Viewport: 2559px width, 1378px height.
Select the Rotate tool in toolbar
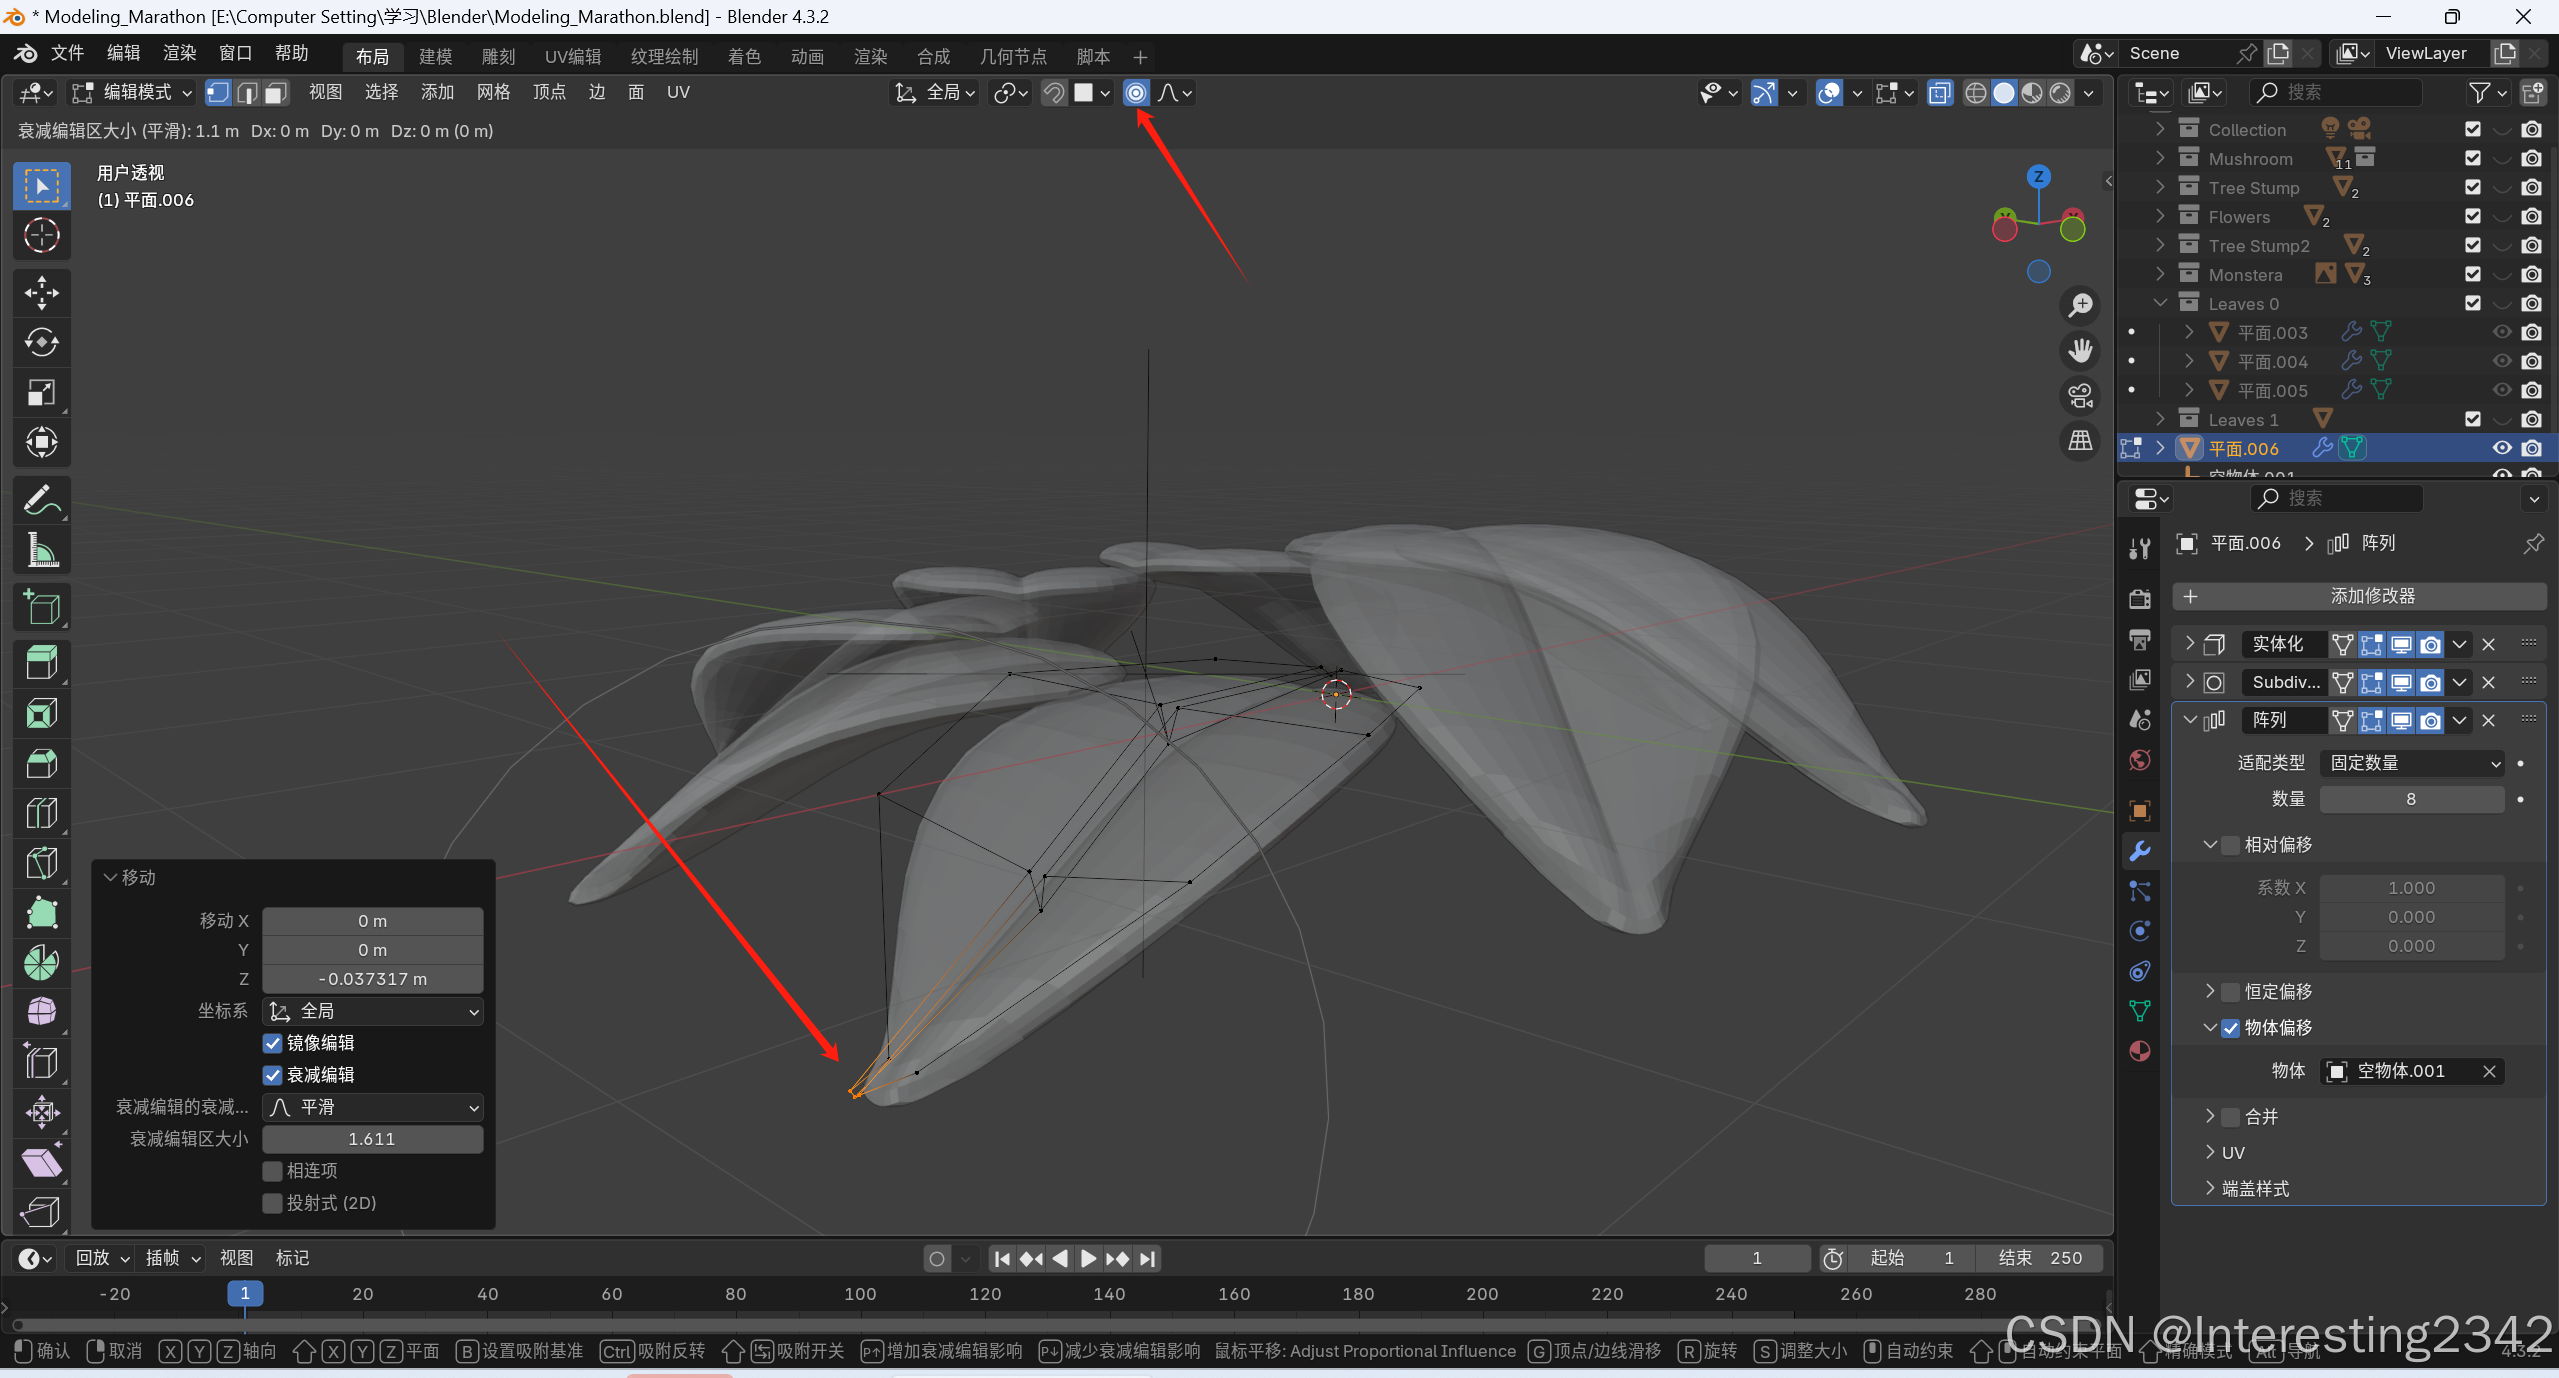point(41,343)
